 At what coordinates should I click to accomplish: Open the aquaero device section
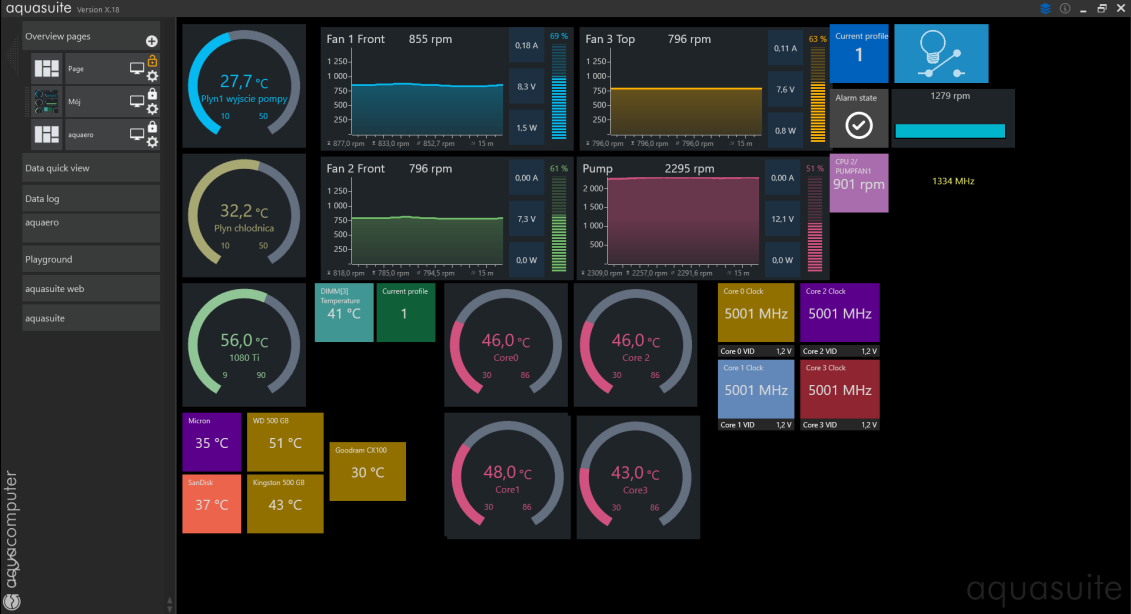tap(91, 228)
